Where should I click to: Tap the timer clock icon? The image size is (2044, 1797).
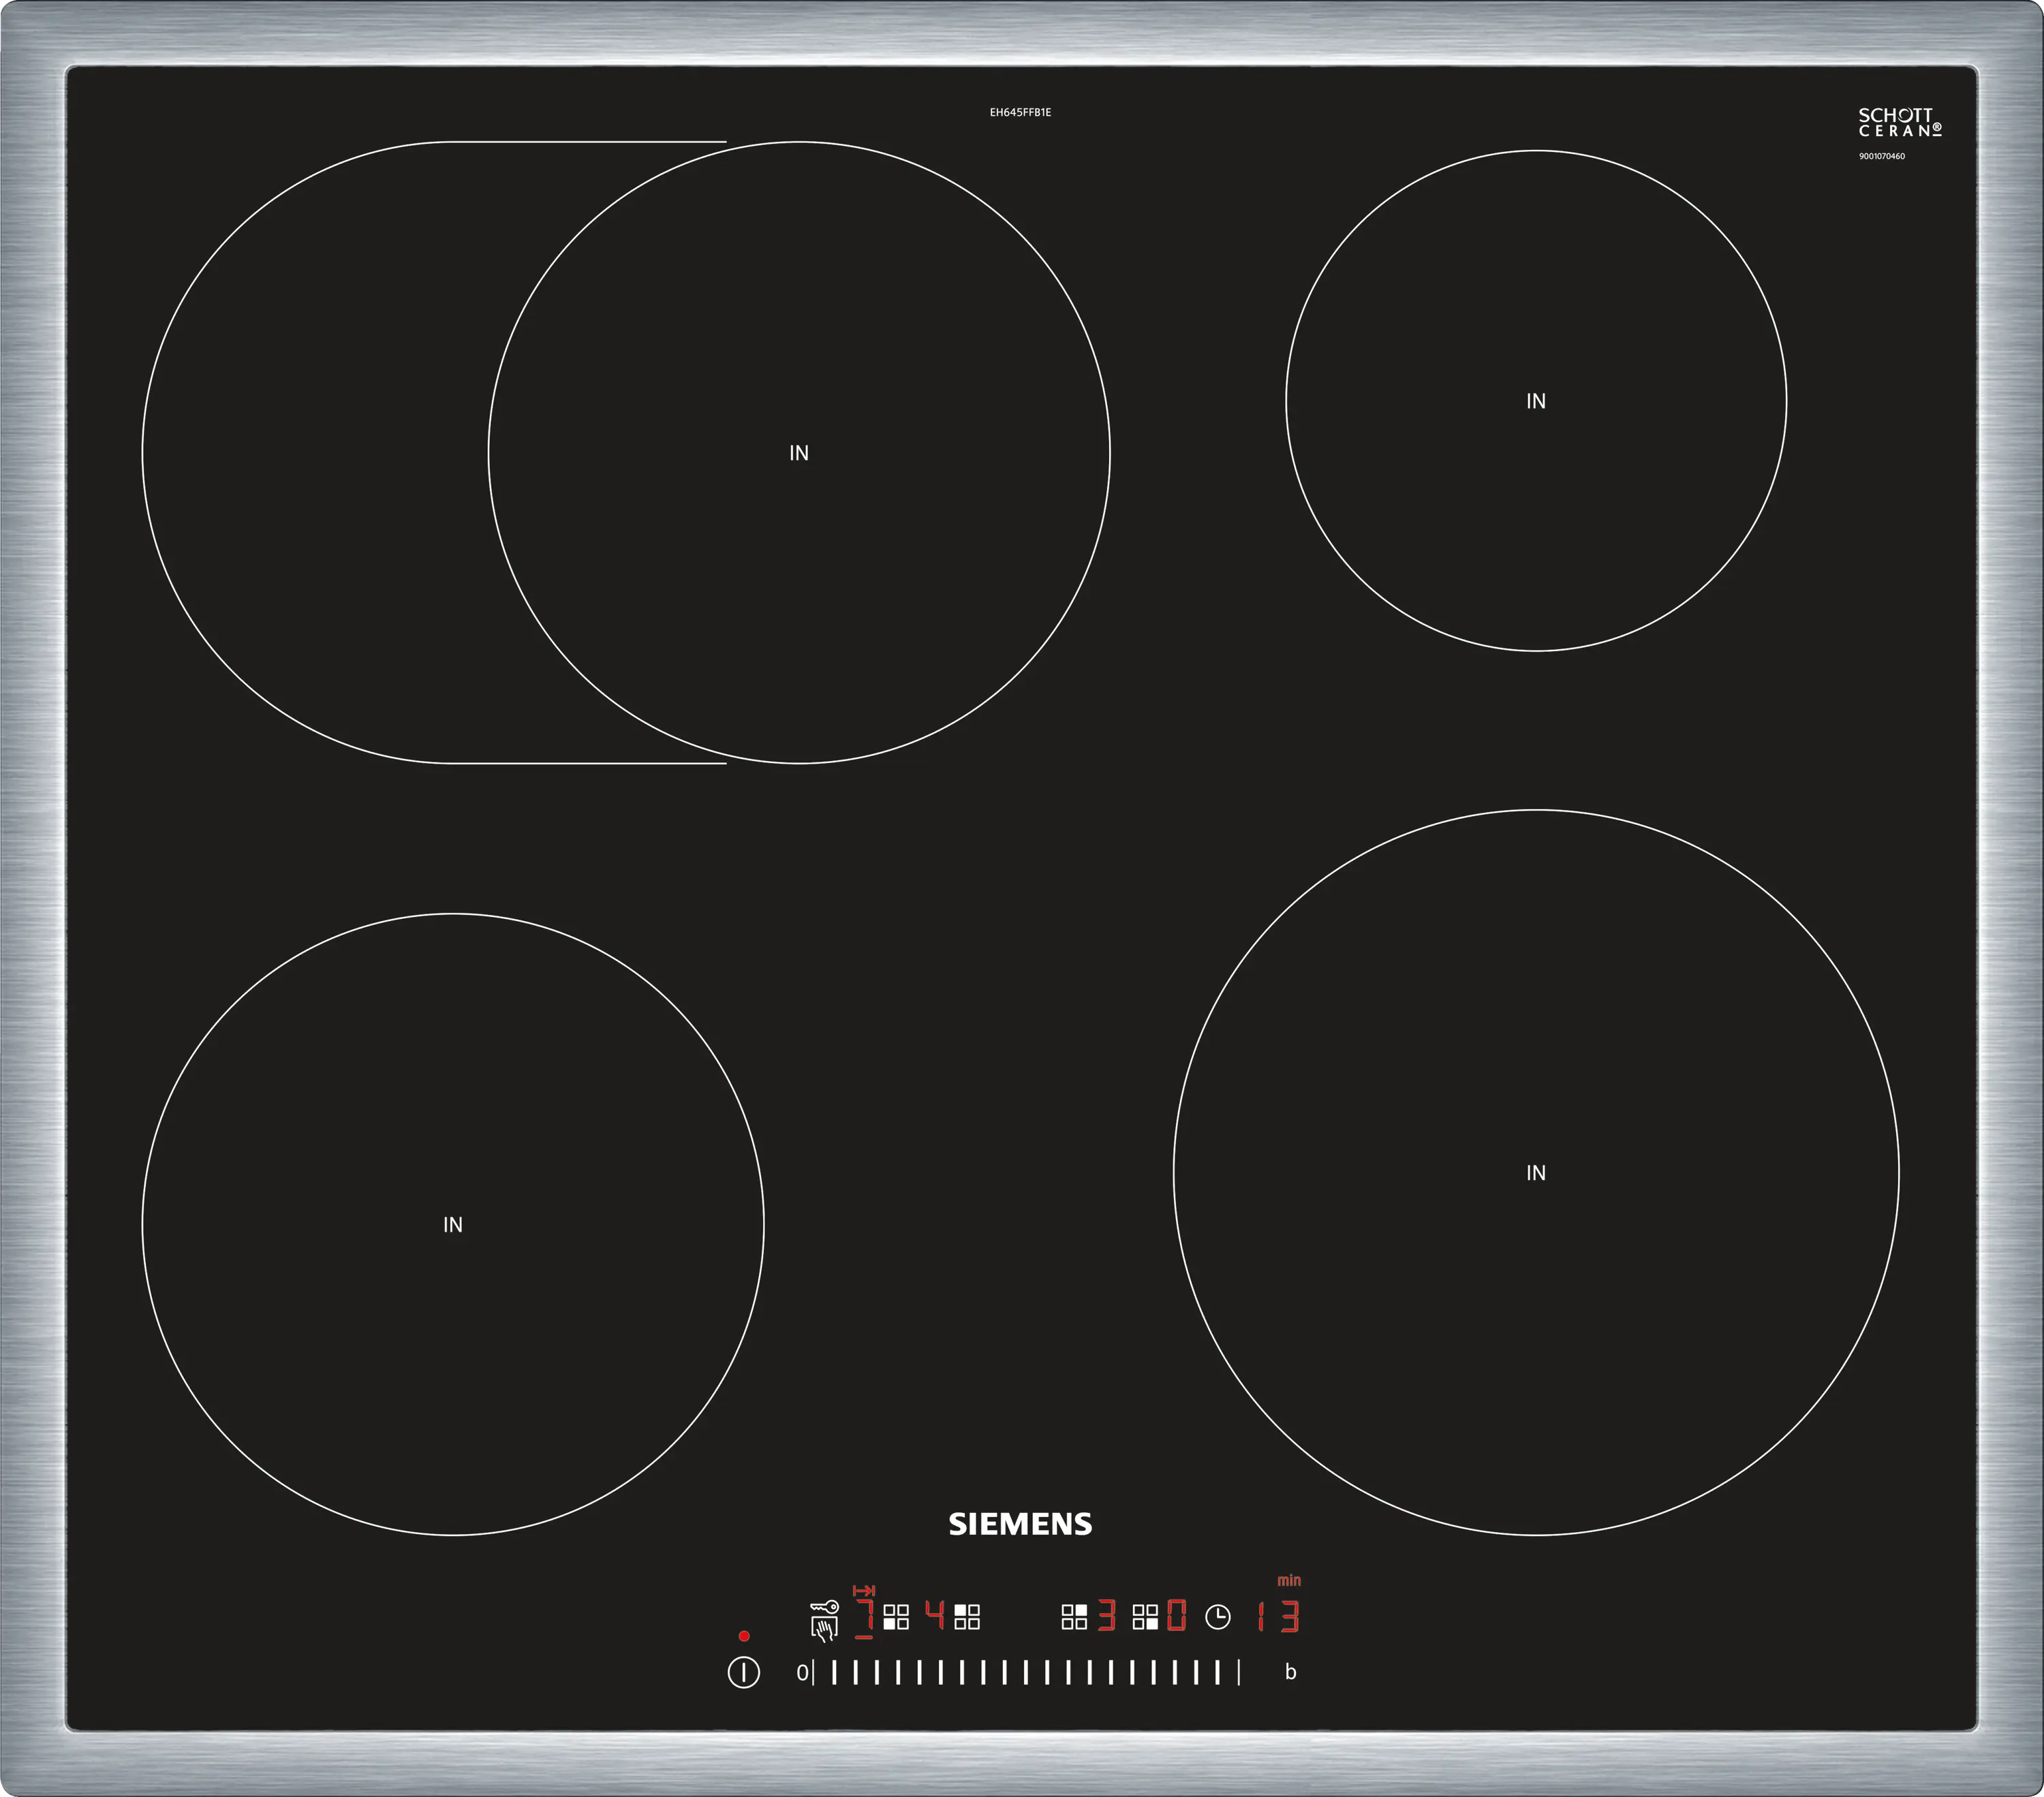click(x=1218, y=1617)
